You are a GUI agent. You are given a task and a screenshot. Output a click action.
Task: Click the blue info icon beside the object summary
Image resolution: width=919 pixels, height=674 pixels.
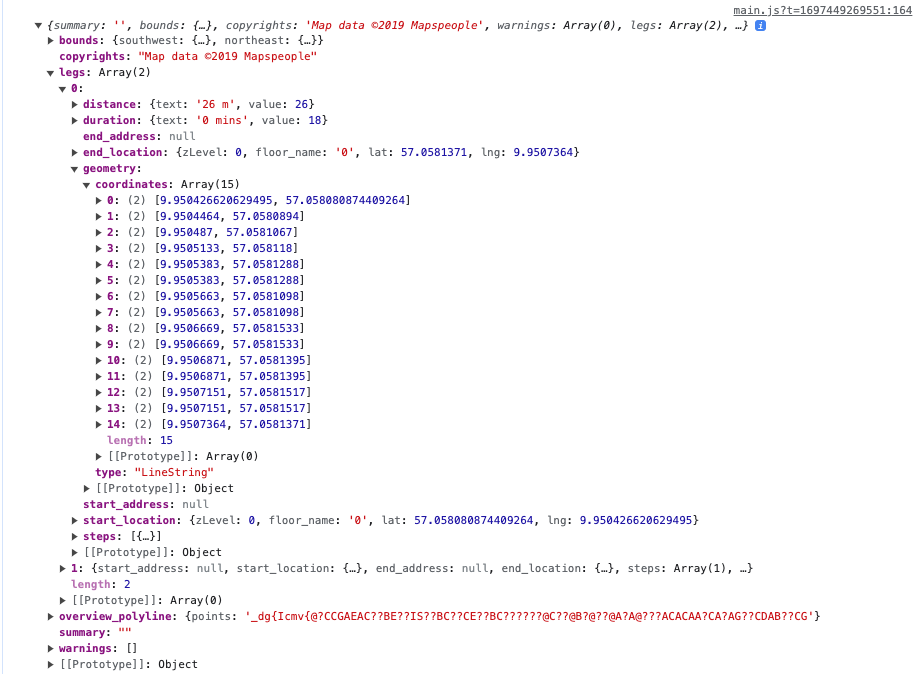coord(760,25)
